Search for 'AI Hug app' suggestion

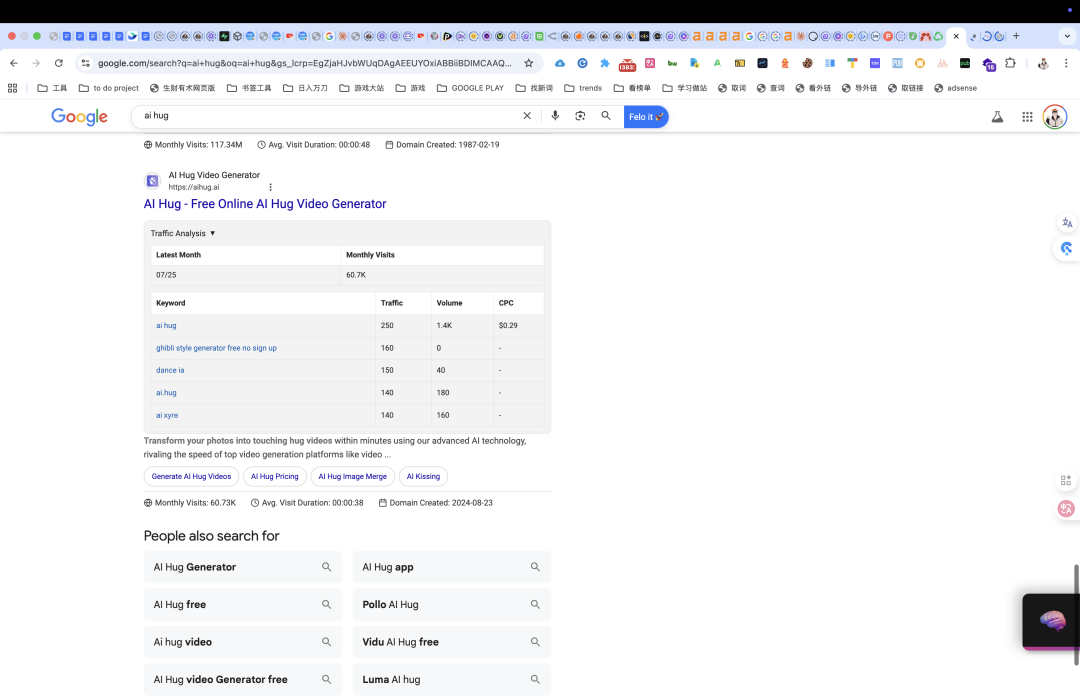click(452, 567)
